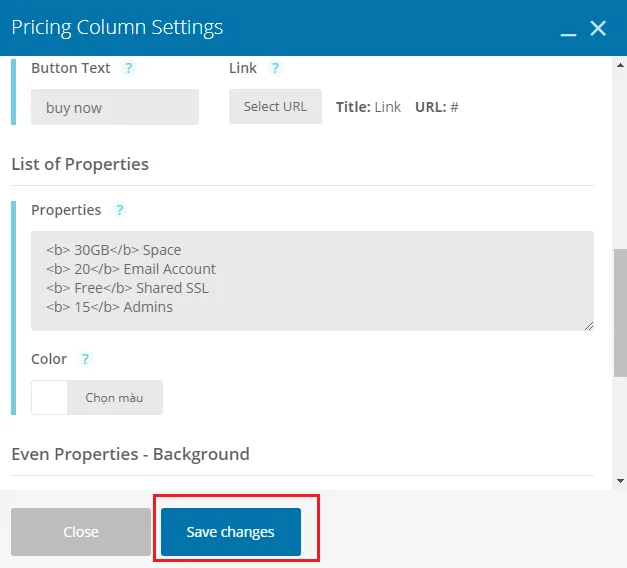The width and height of the screenshot is (627, 568).
Task: Click the gray Close button
Action: click(81, 532)
